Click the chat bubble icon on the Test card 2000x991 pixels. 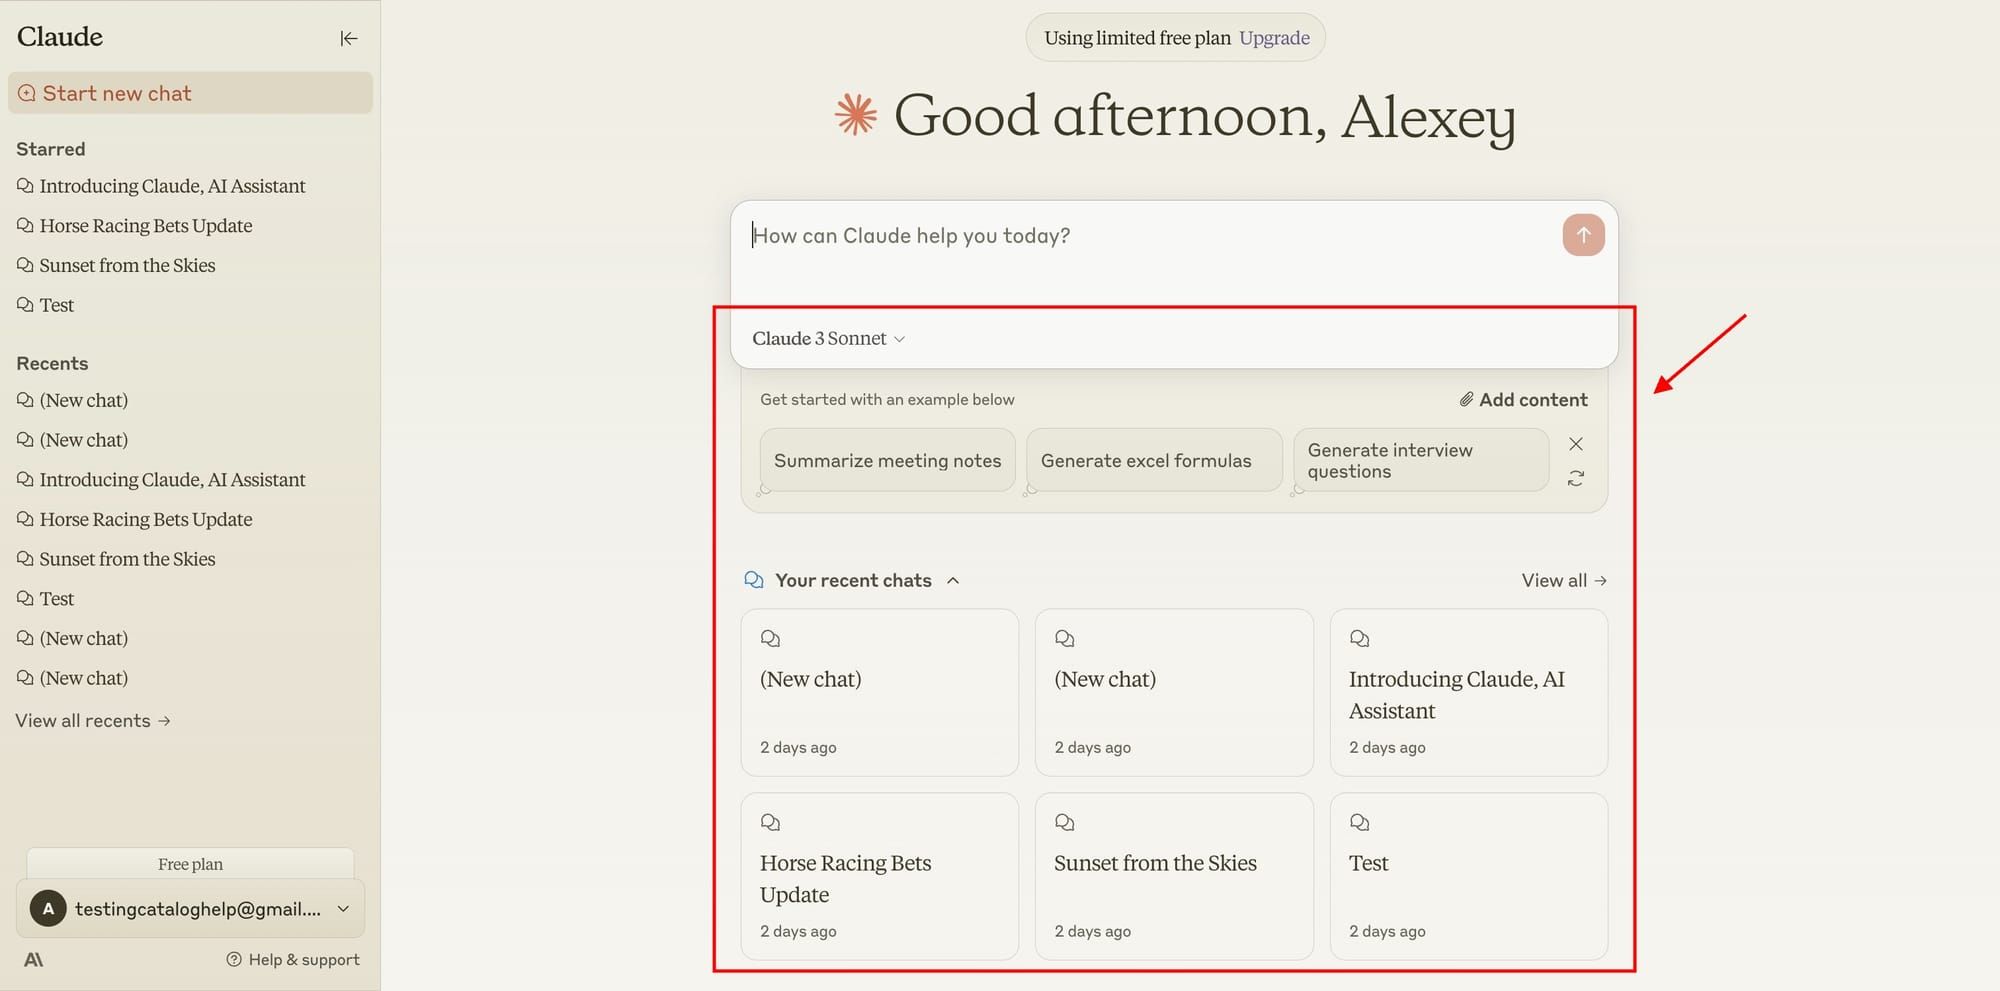[x=1360, y=822]
